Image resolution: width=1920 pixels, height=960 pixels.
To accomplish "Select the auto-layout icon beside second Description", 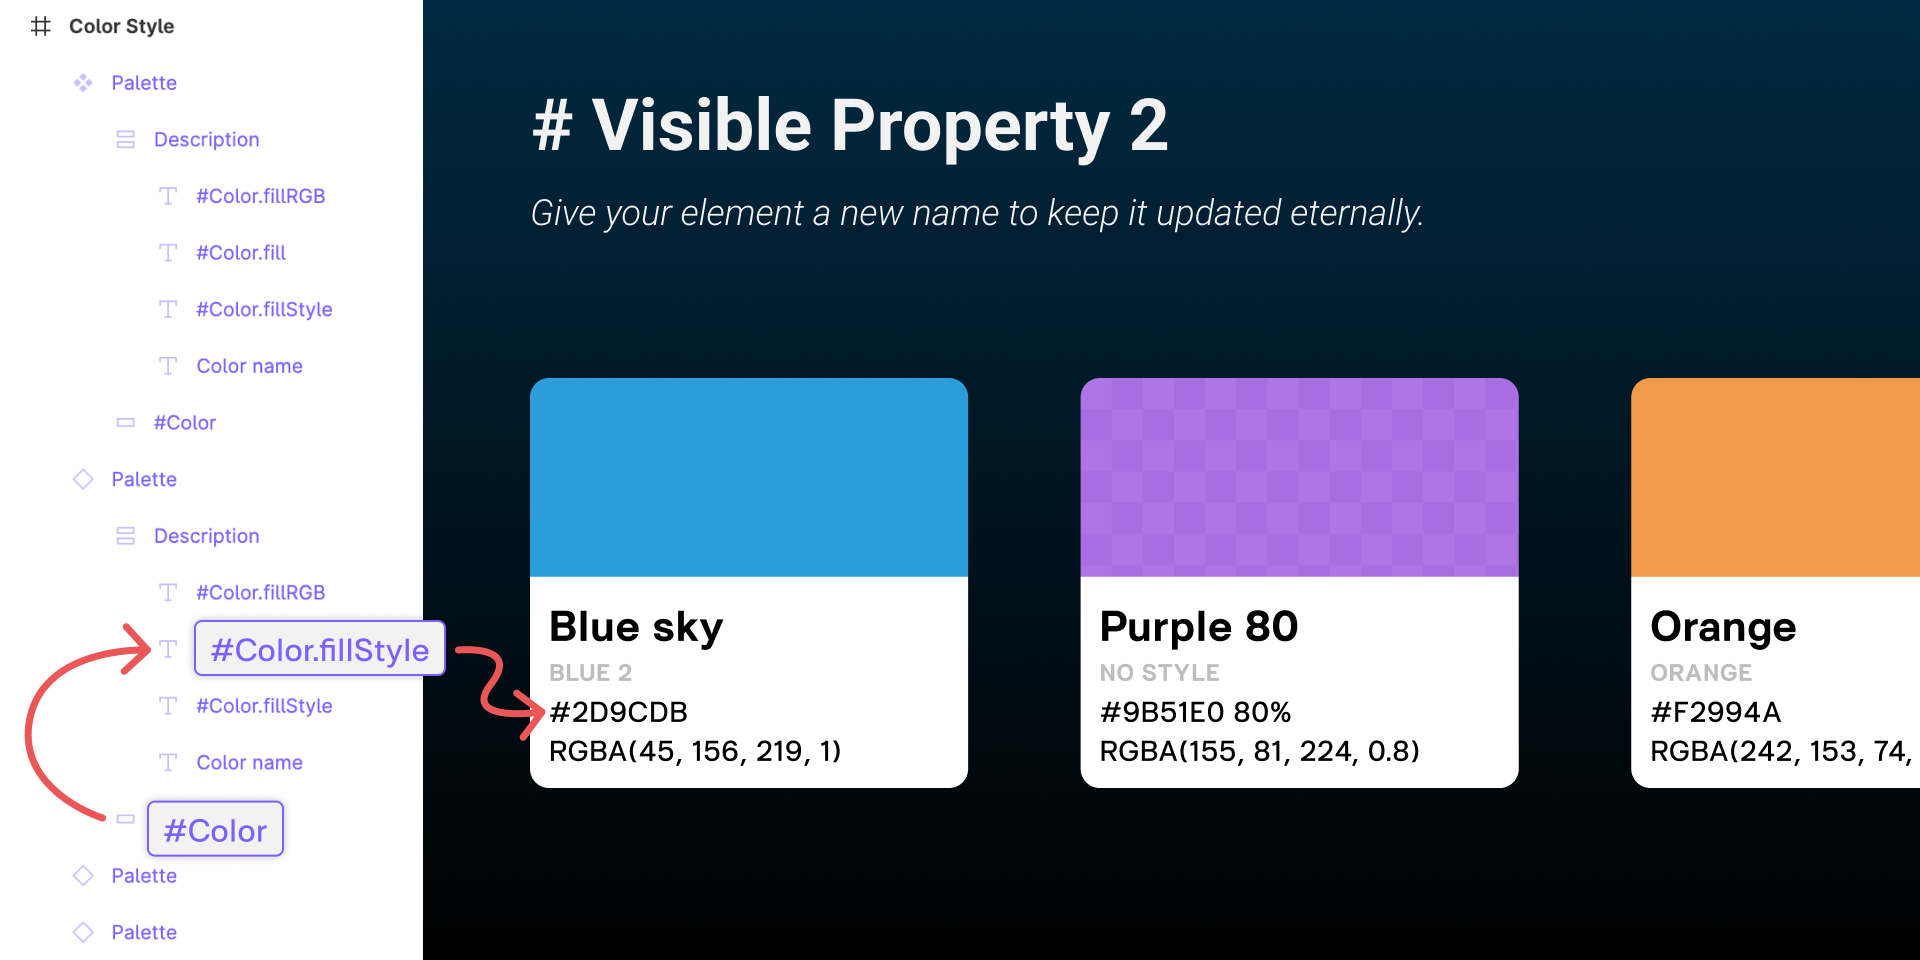I will tap(126, 536).
